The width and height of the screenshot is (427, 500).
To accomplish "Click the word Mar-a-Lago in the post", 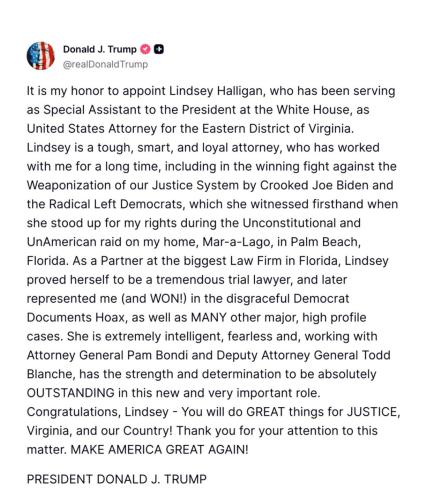I will click(x=236, y=242).
